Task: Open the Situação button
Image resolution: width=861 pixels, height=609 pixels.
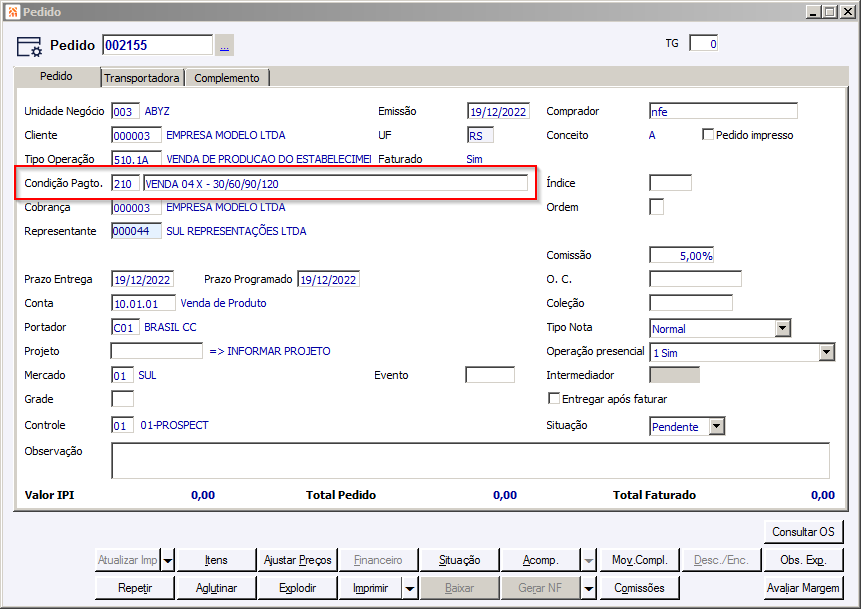Action: tap(460, 560)
